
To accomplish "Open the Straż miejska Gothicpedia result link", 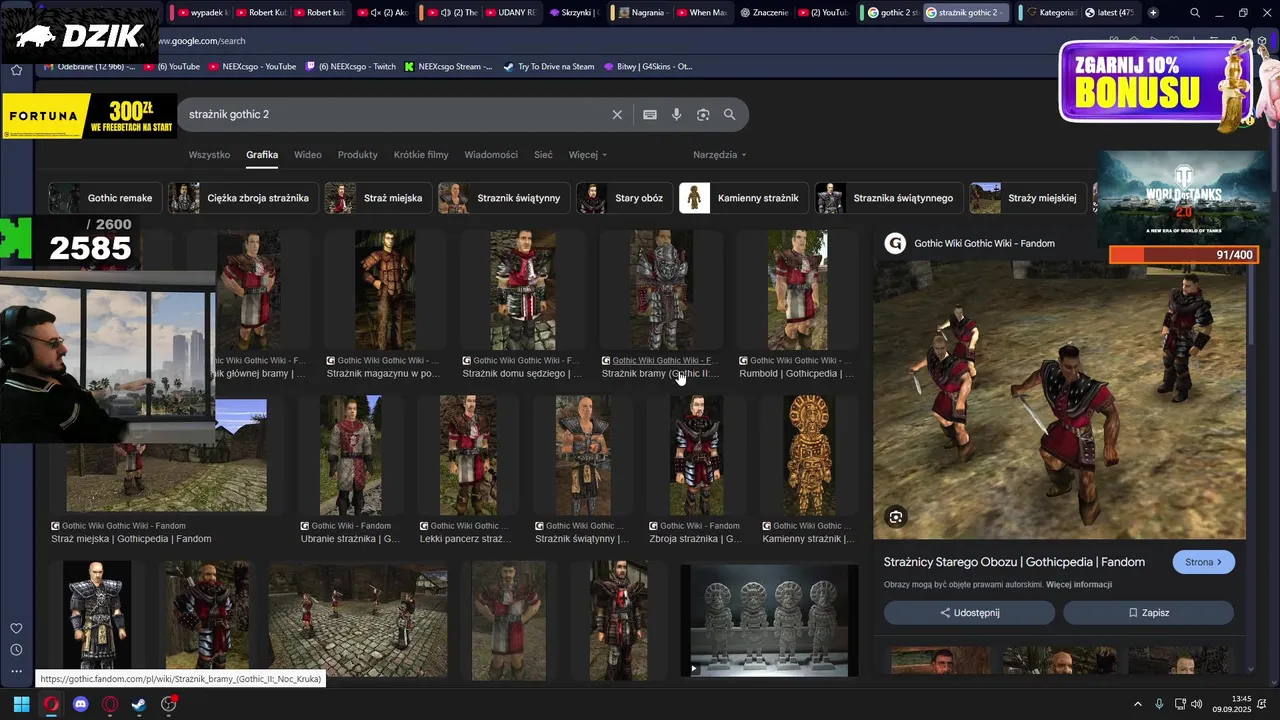I will coord(131,539).
